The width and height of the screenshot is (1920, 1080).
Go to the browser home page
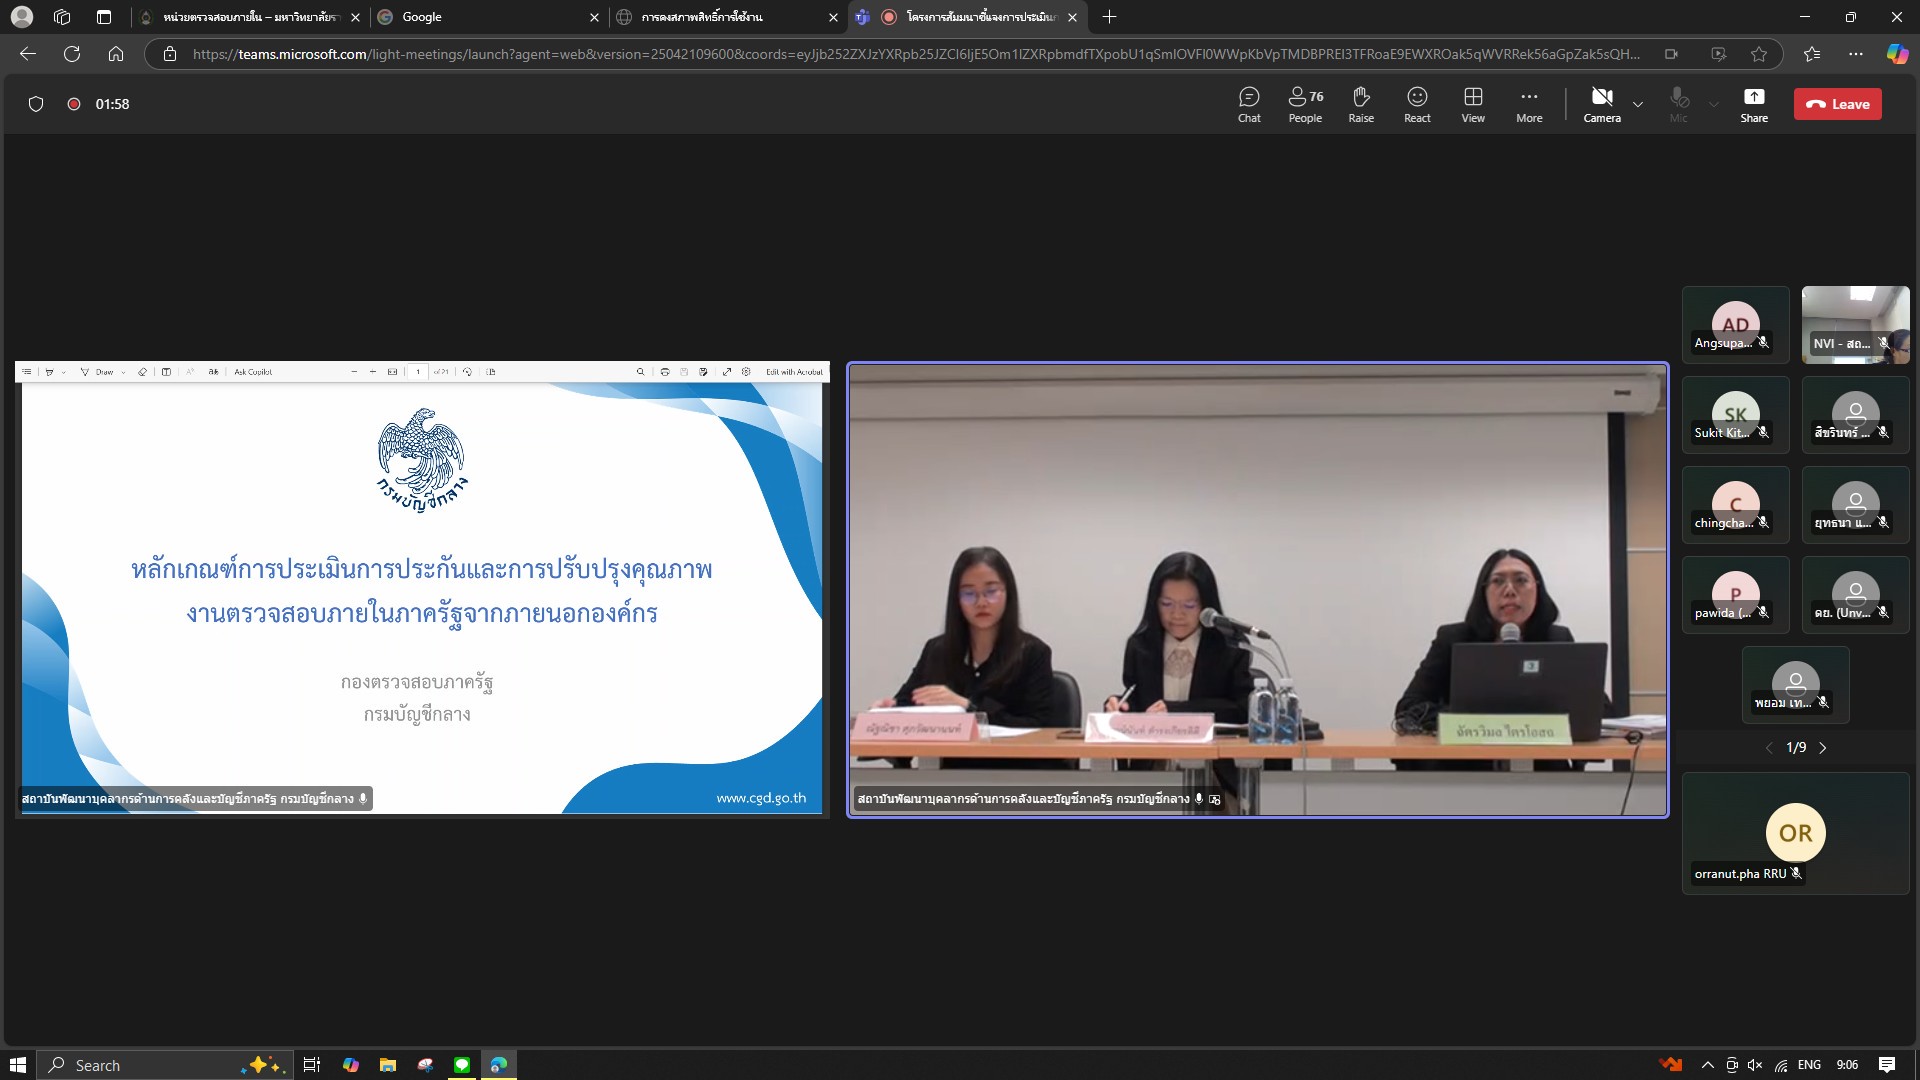tap(116, 54)
